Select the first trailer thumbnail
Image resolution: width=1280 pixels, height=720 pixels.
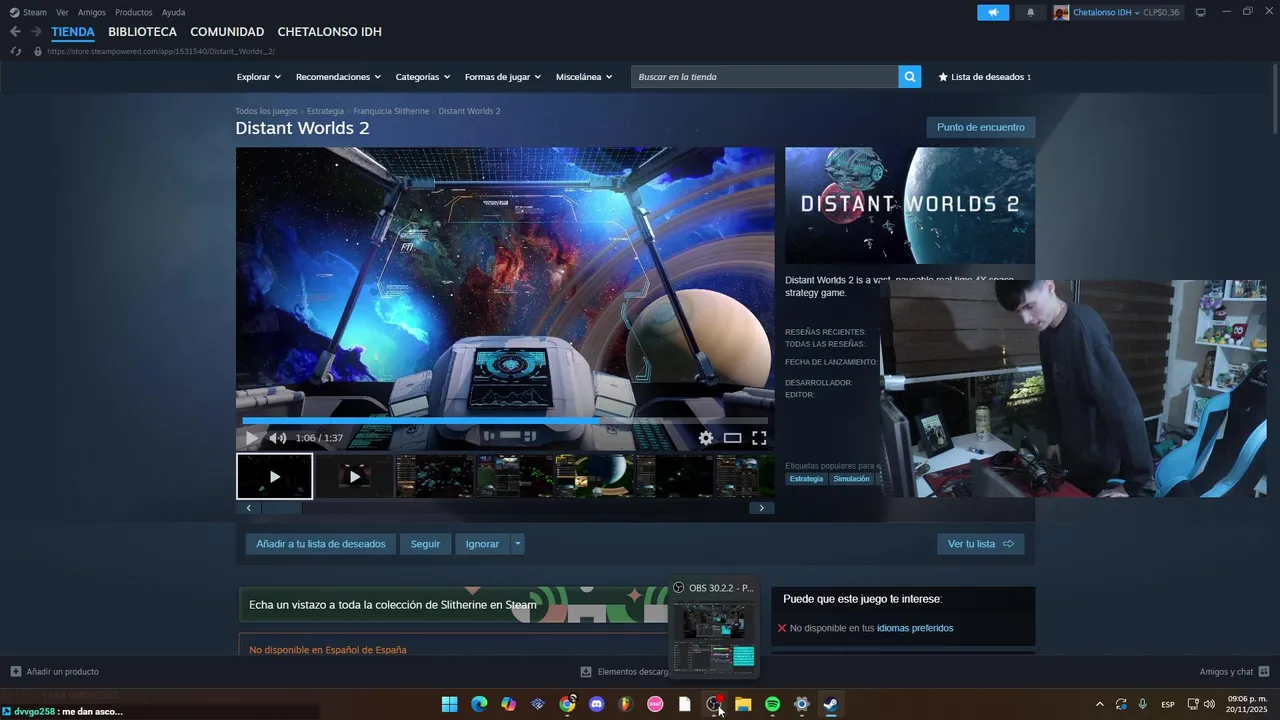(x=275, y=476)
